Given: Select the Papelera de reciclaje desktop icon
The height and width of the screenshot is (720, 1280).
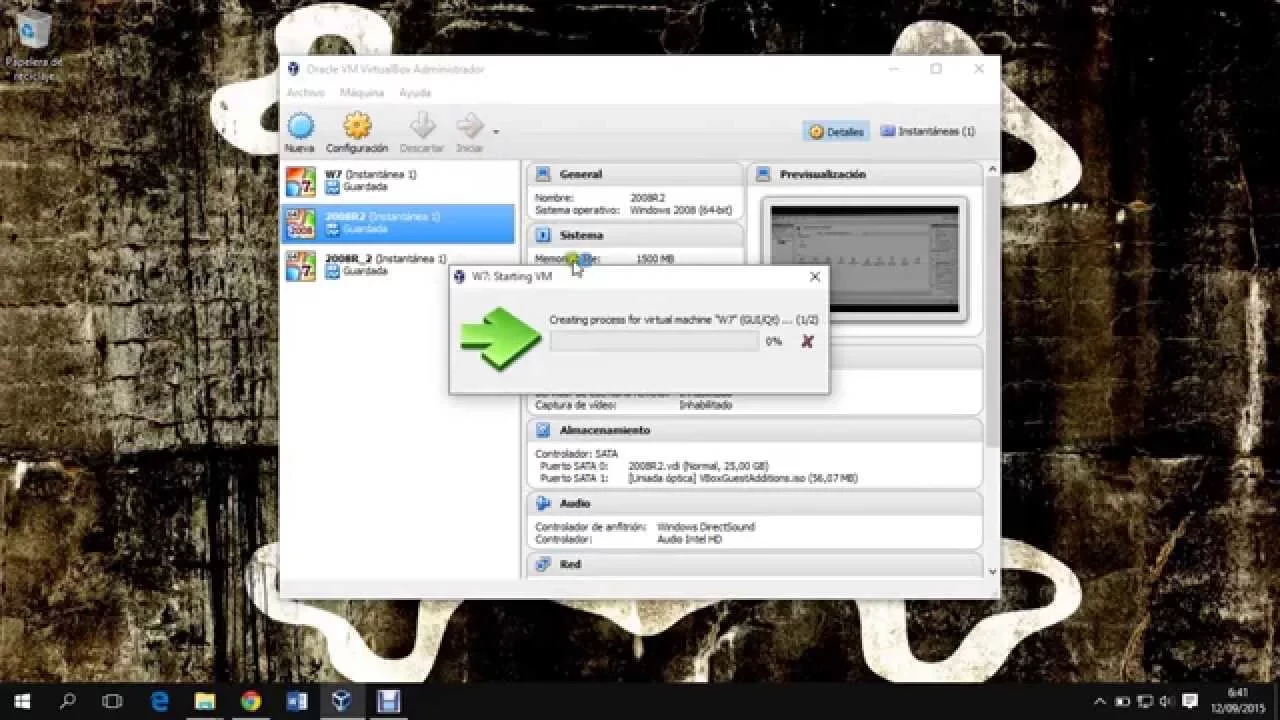Looking at the screenshot, I should click(34, 45).
